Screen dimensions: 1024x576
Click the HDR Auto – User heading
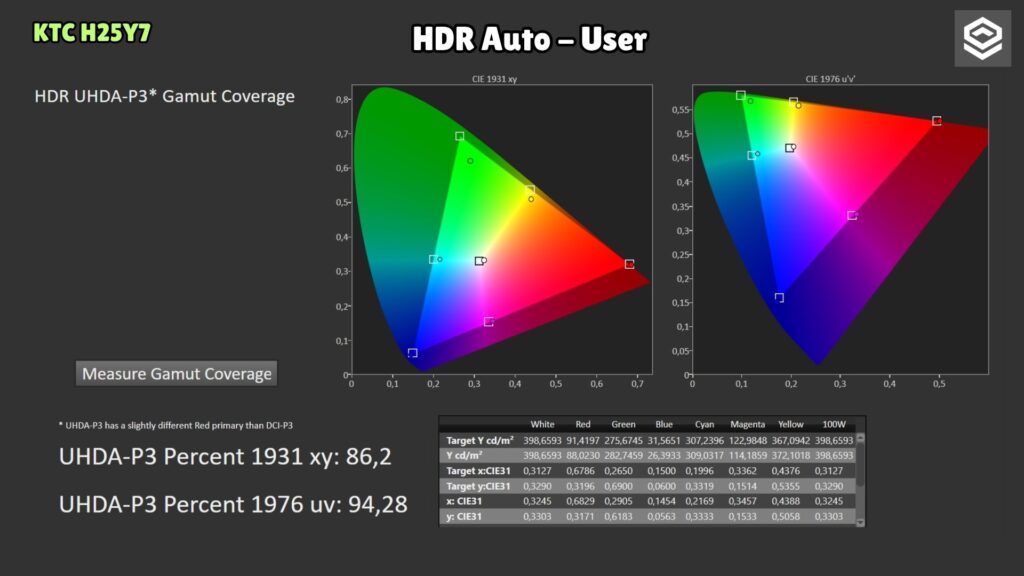pos(530,39)
